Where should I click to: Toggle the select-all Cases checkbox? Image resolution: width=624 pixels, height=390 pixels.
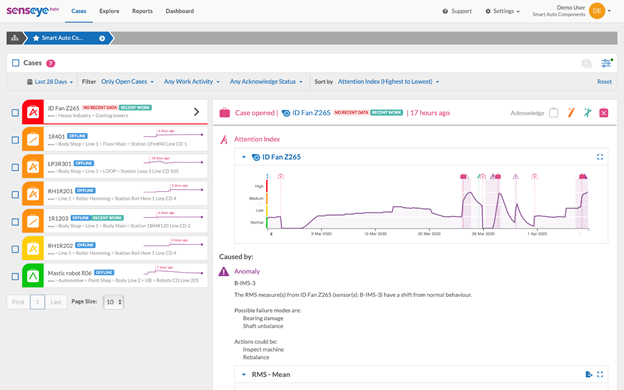pyautogui.click(x=16, y=63)
